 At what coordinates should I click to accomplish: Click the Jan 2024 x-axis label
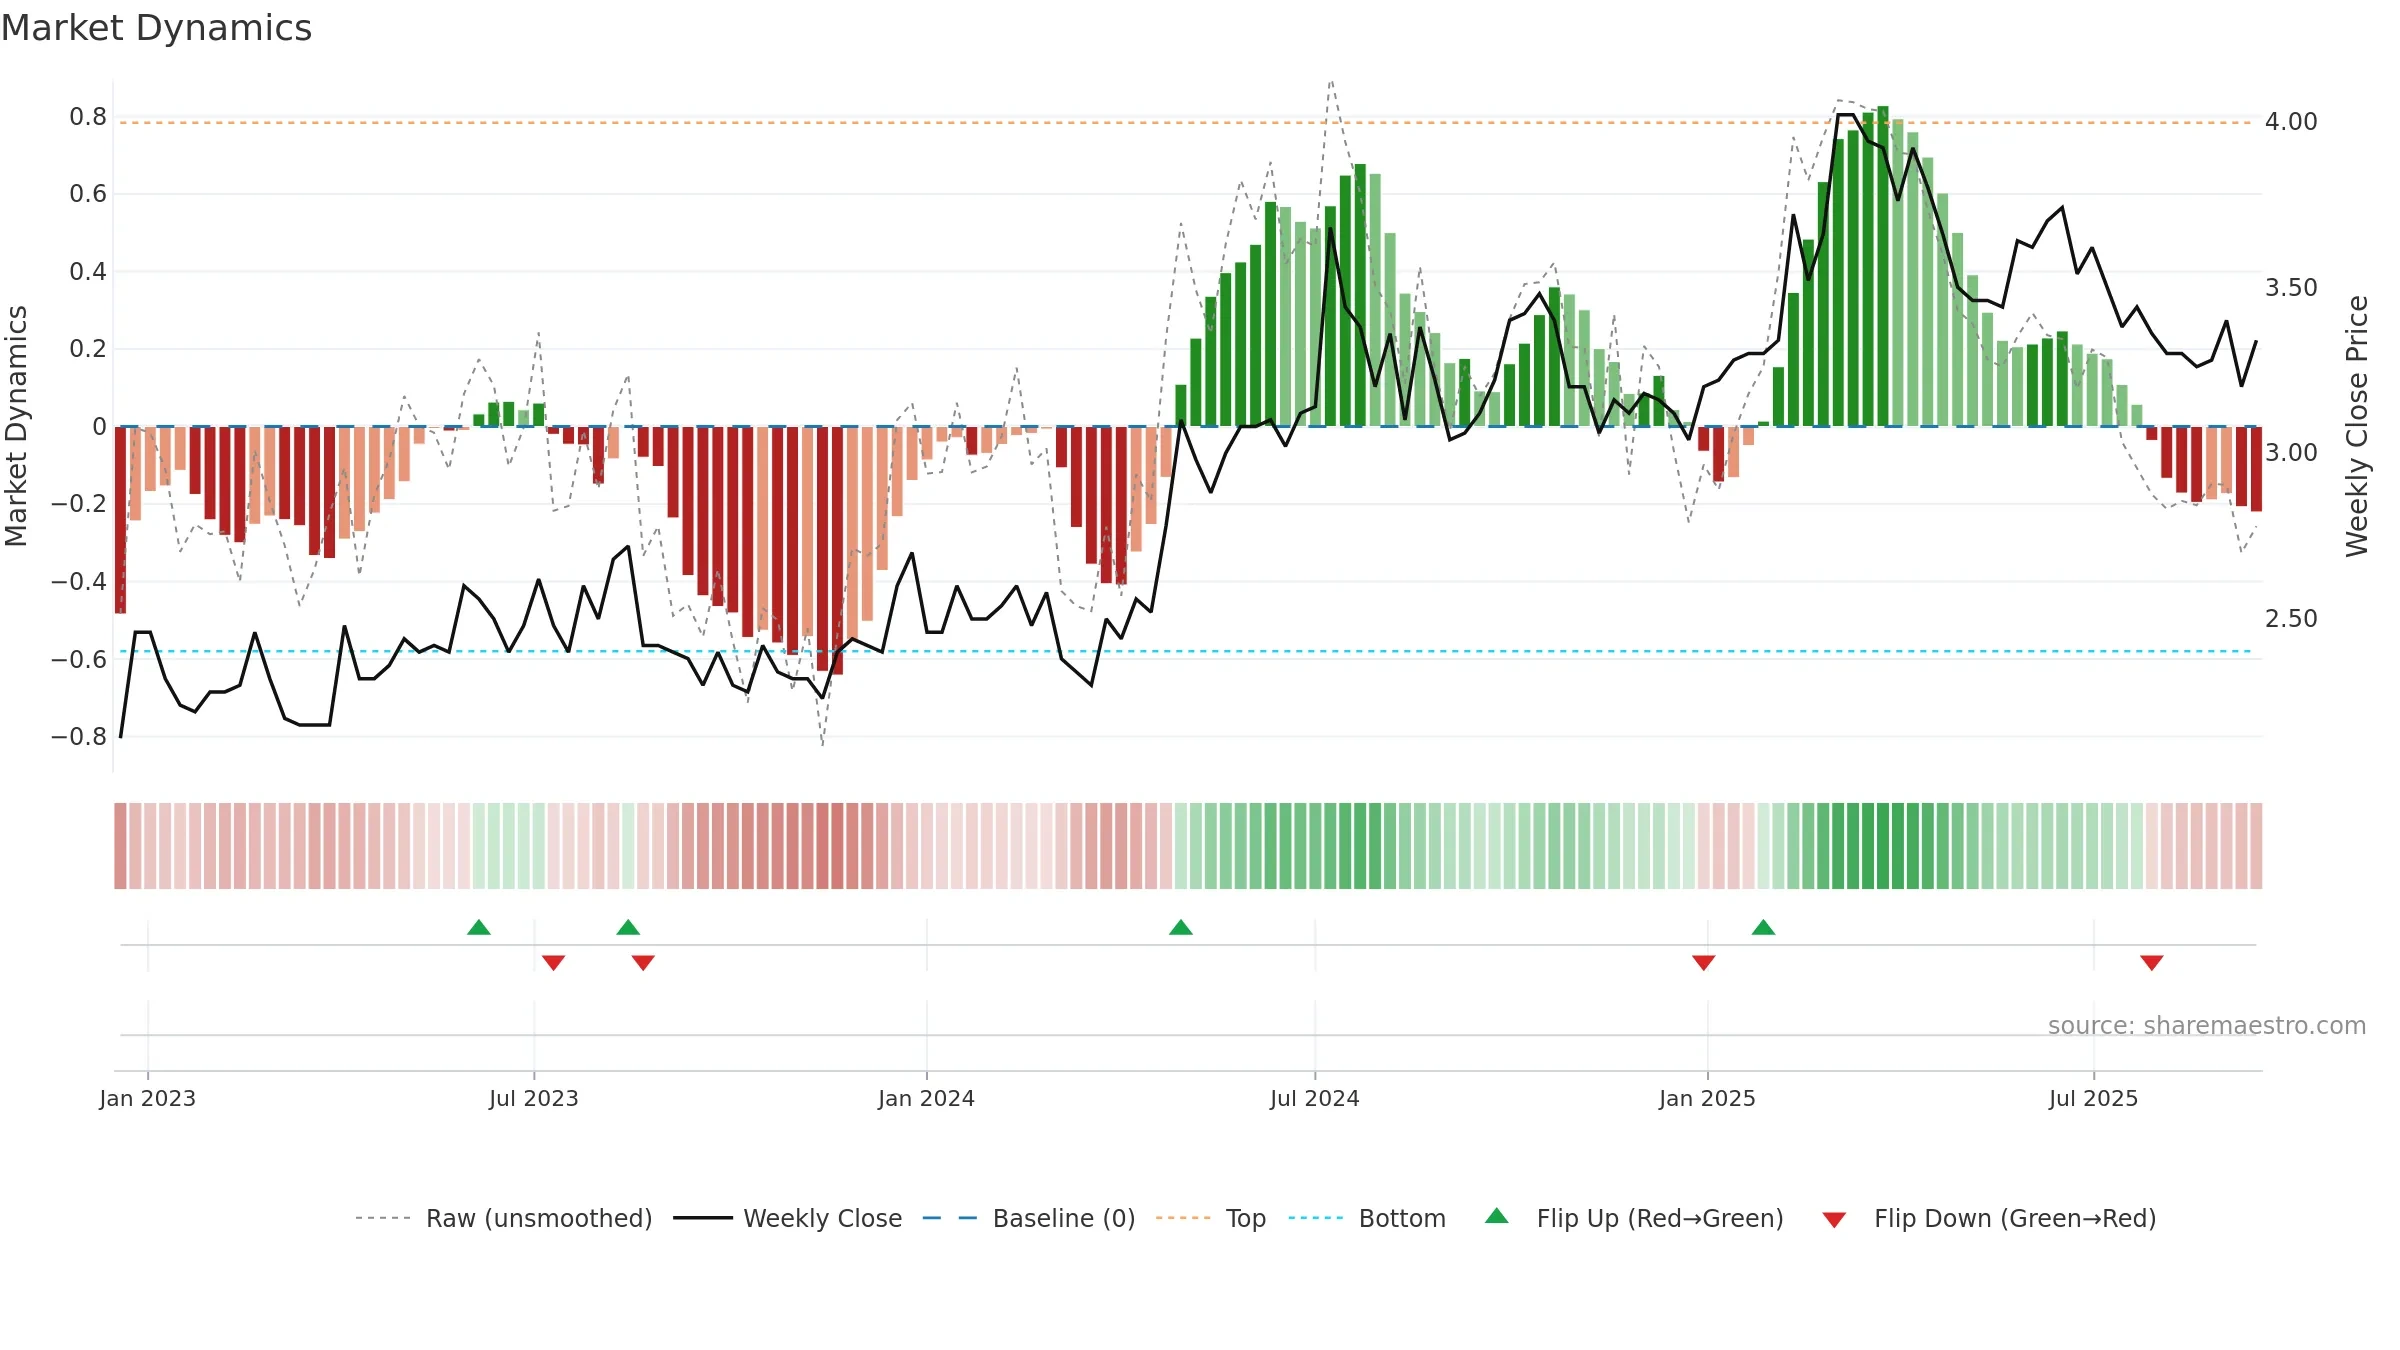click(927, 1098)
